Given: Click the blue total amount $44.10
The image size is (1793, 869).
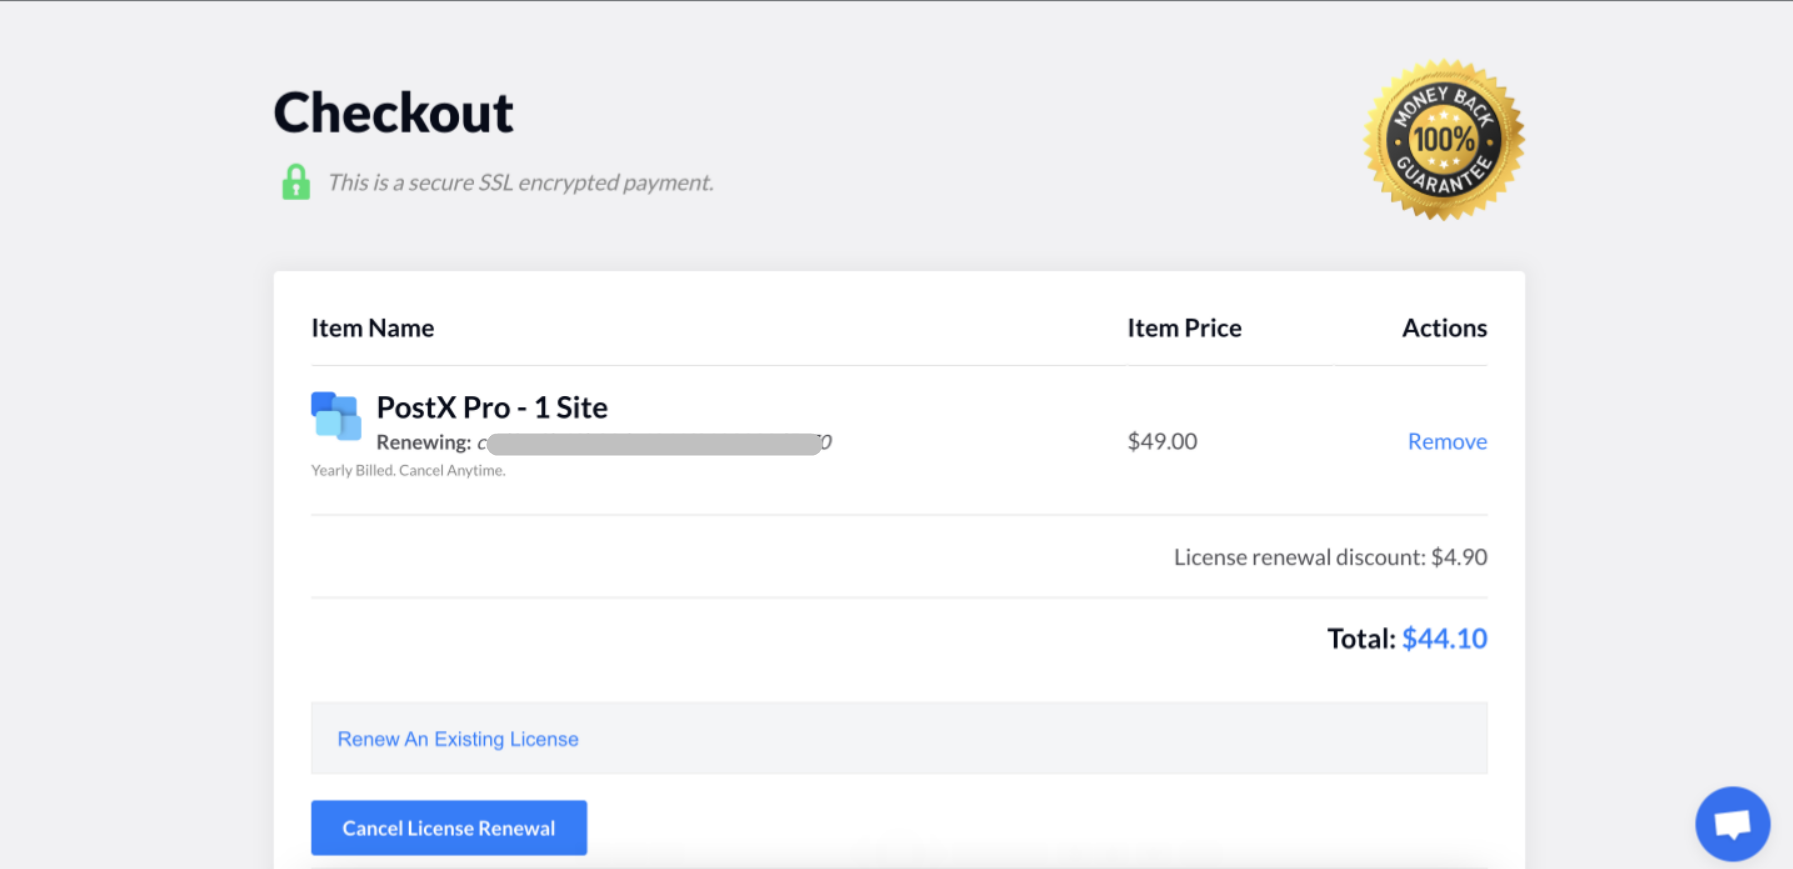Looking at the screenshot, I should pyautogui.click(x=1444, y=638).
